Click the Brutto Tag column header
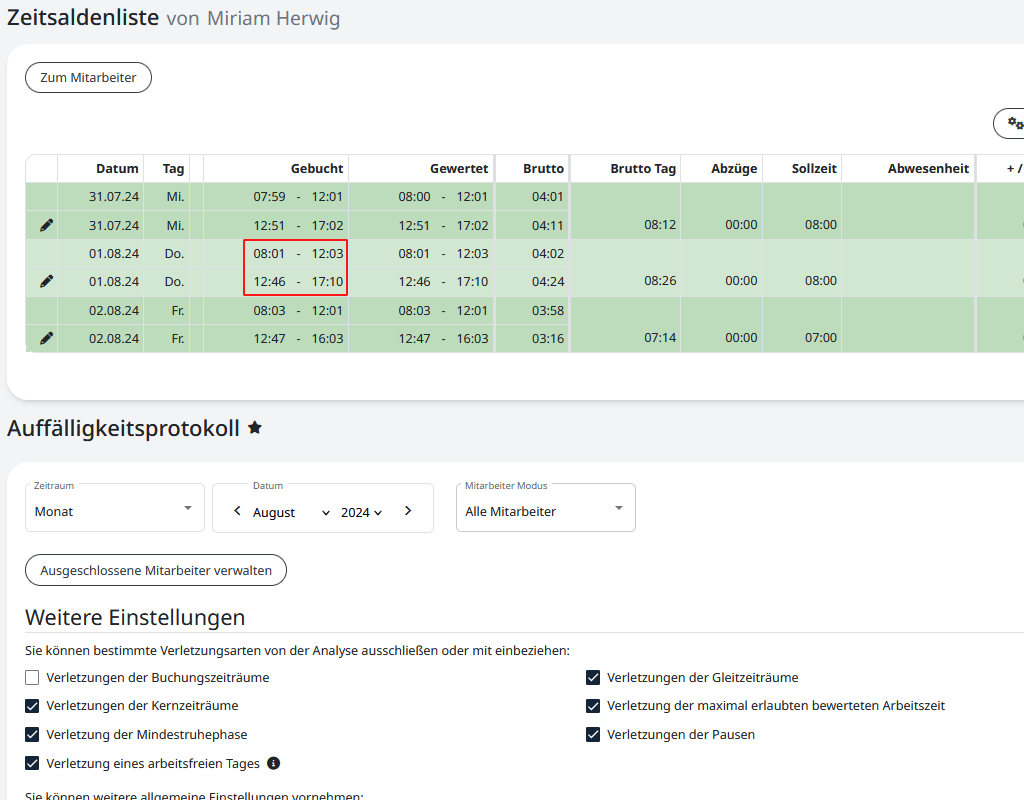Viewport: 1024px width, 800px height. pyautogui.click(x=643, y=169)
